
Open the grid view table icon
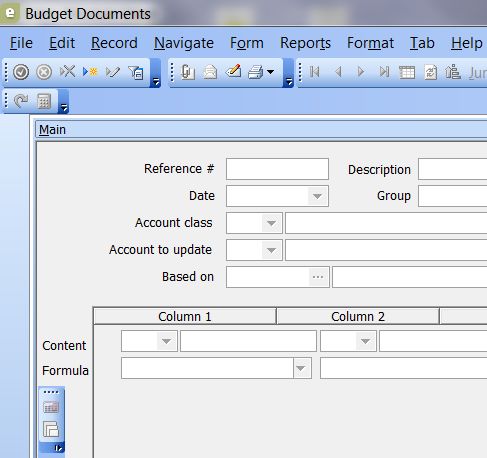(x=407, y=72)
